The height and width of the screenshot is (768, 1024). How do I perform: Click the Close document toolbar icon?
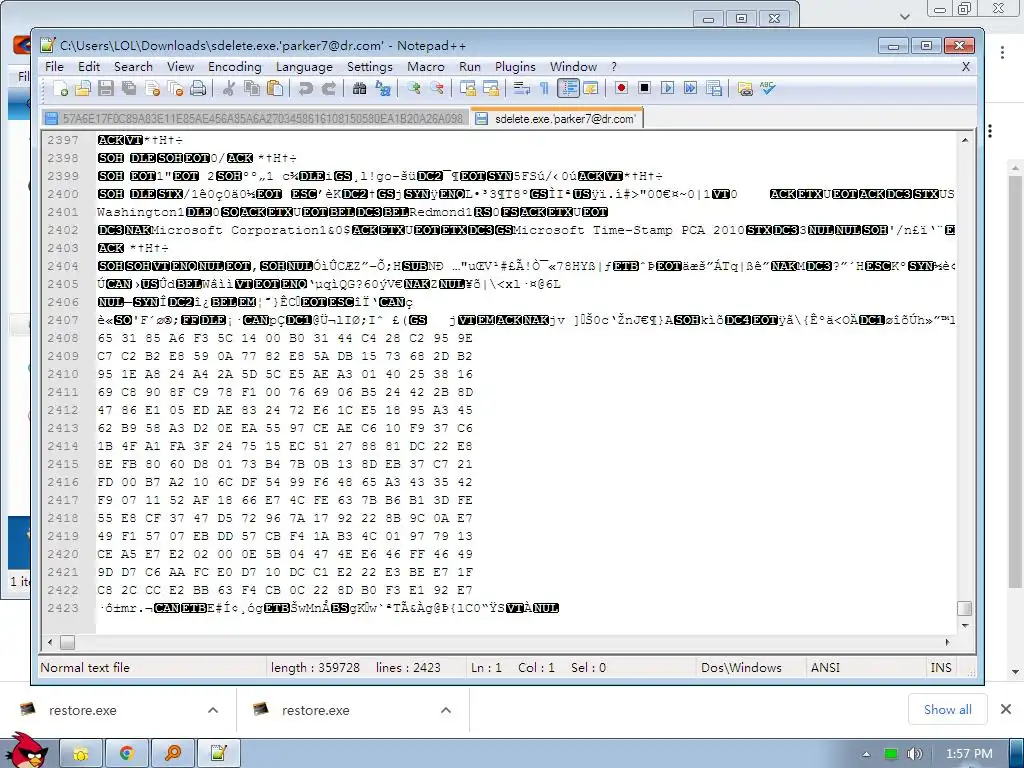tap(153, 88)
